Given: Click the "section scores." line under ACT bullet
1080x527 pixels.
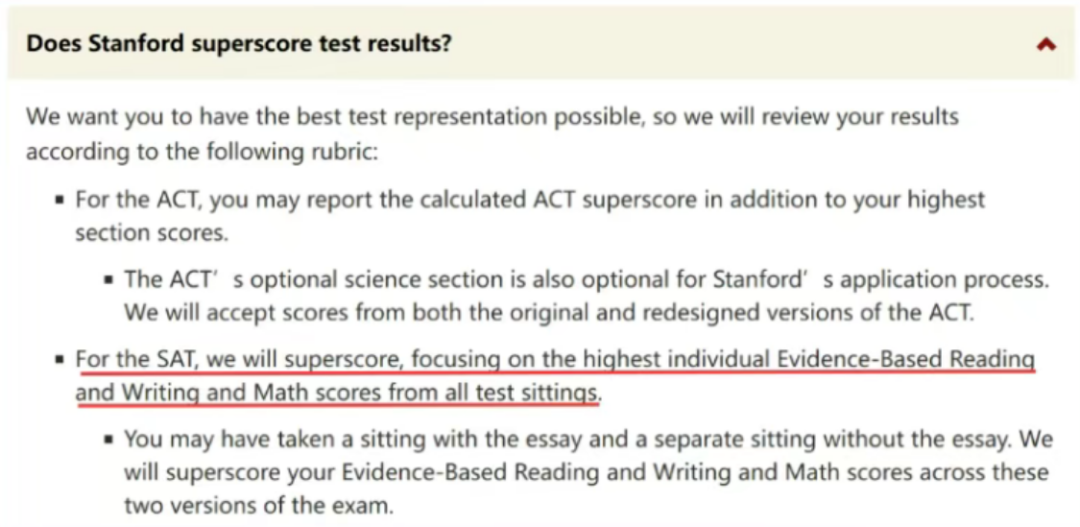Looking at the screenshot, I should click(x=150, y=232).
